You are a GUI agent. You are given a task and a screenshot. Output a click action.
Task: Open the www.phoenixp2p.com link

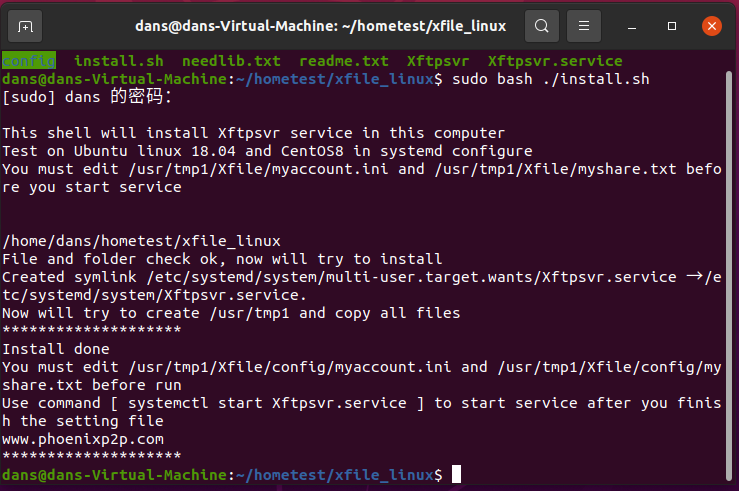[x=83, y=439]
